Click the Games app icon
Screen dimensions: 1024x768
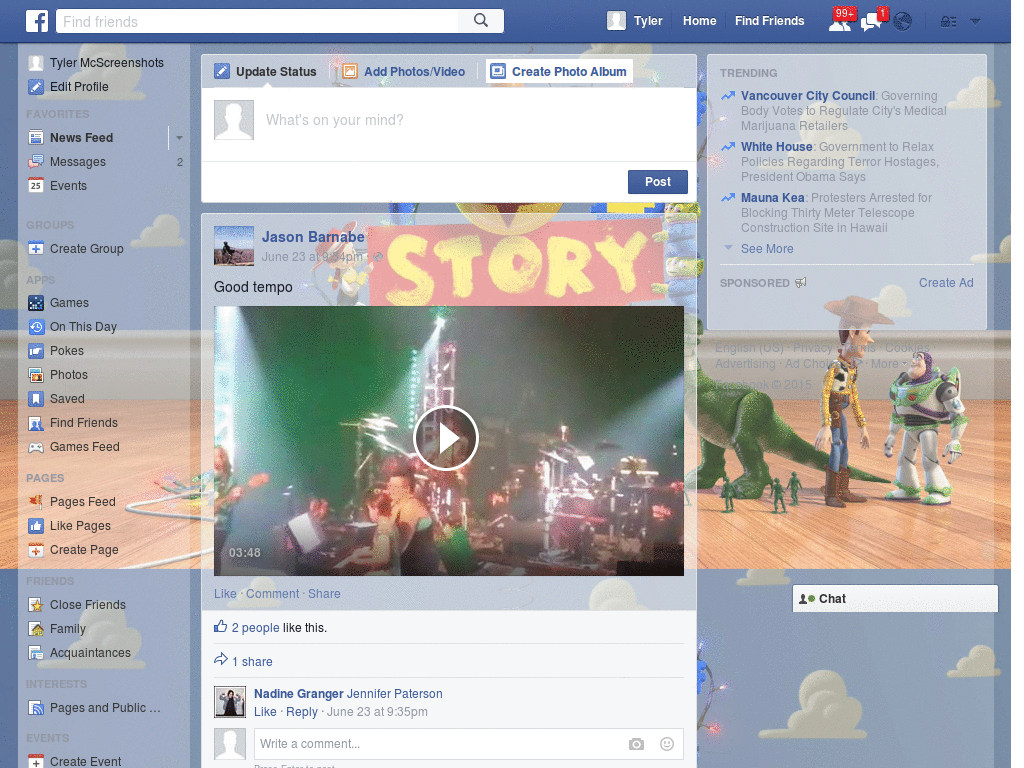click(36, 303)
